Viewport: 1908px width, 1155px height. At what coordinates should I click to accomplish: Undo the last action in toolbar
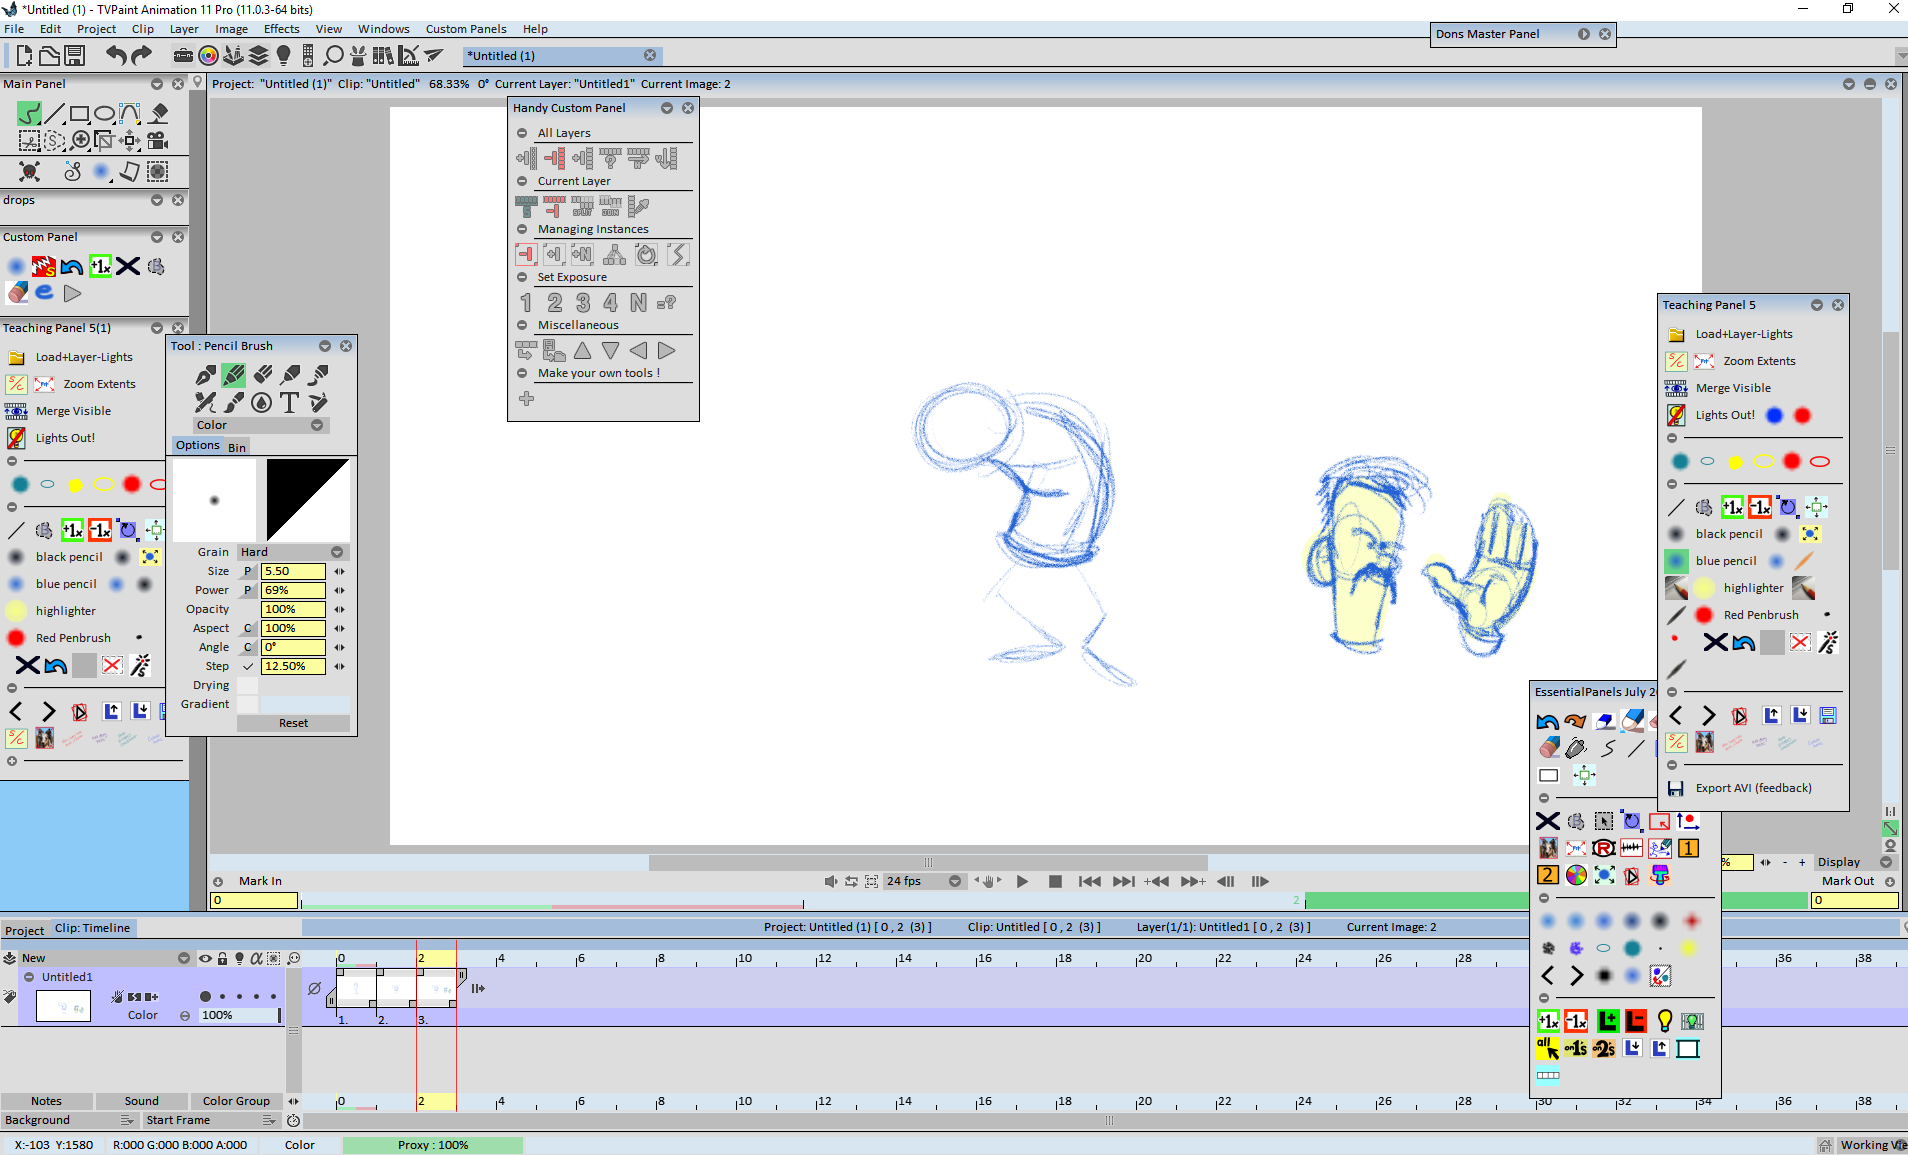(x=116, y=55)
